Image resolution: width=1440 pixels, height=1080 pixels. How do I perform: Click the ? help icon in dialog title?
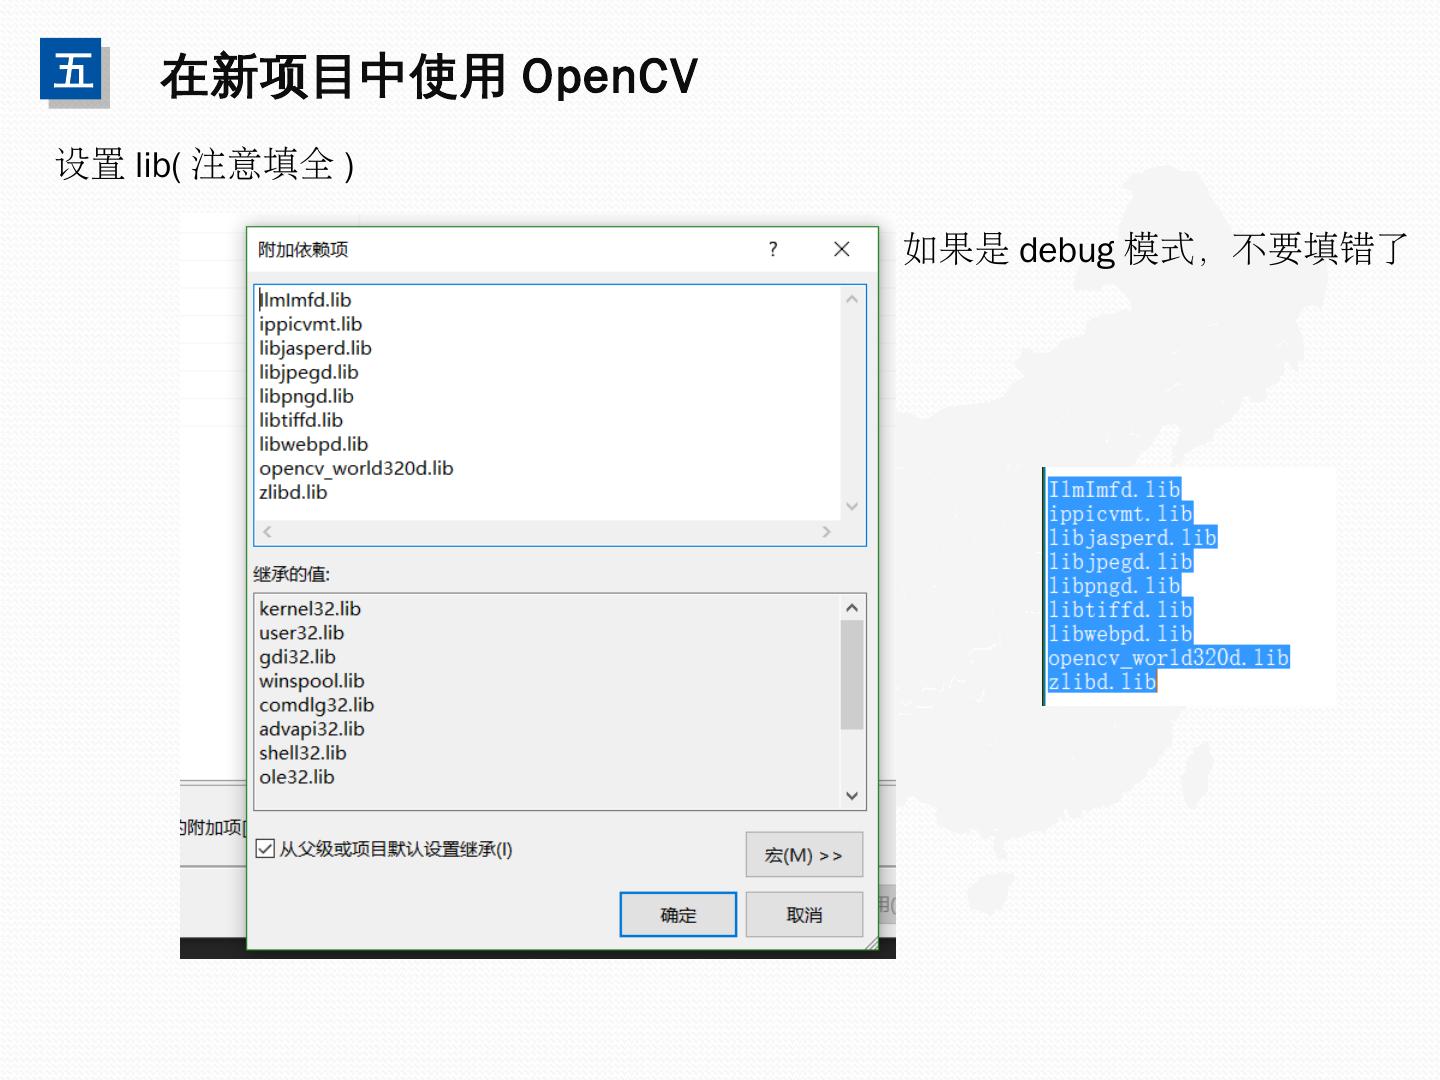click(773, 249)
